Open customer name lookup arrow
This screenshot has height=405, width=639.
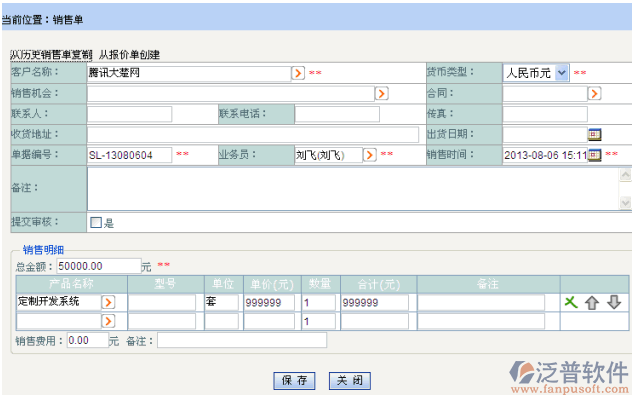(x=297, y=73)
